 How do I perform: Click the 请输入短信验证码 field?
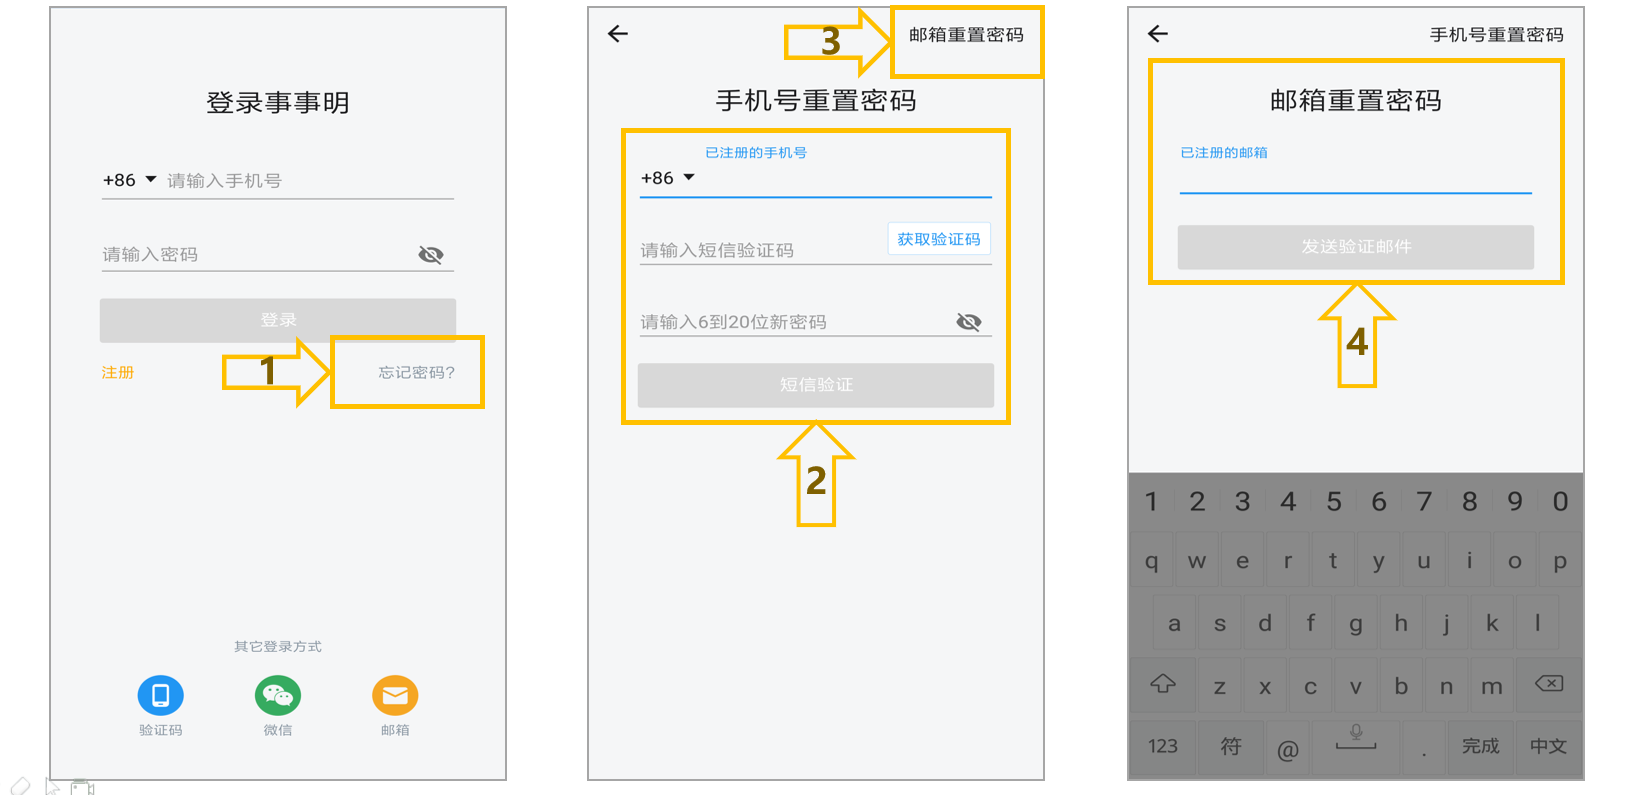(762, 250)
